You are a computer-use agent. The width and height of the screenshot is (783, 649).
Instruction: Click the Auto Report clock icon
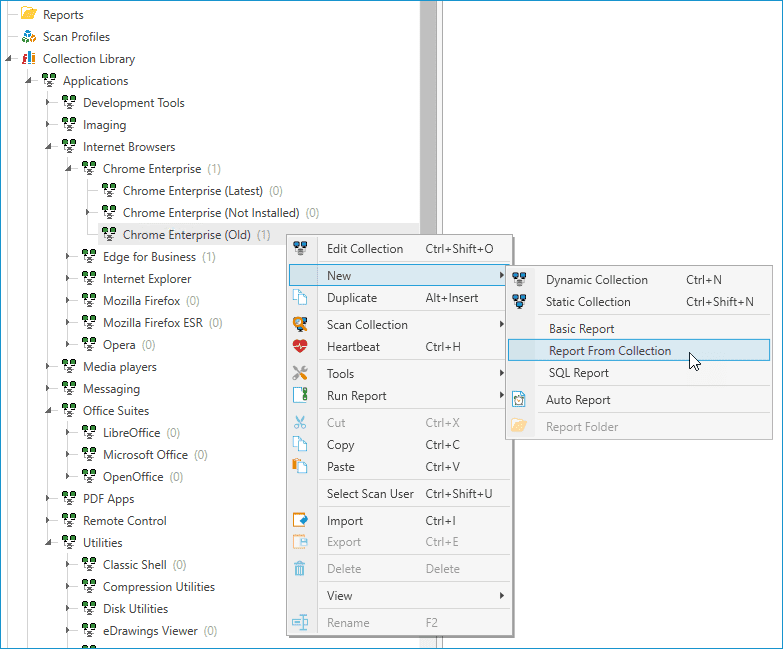(x=519, y=399)
